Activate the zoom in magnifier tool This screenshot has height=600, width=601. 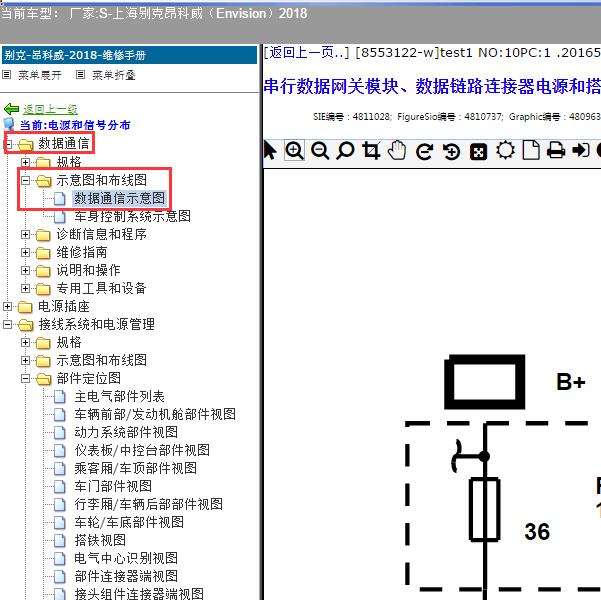[294, 150]
